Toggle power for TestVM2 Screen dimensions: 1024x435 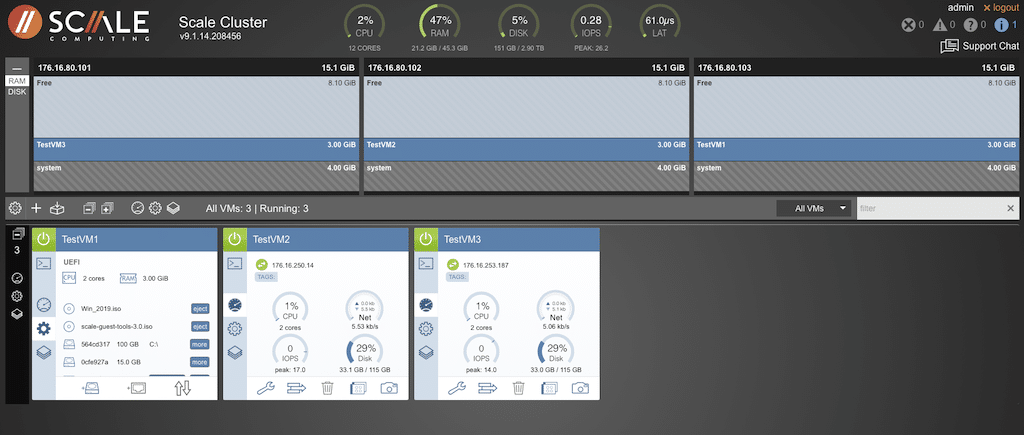pyautogui.click(x=234, y=239)
